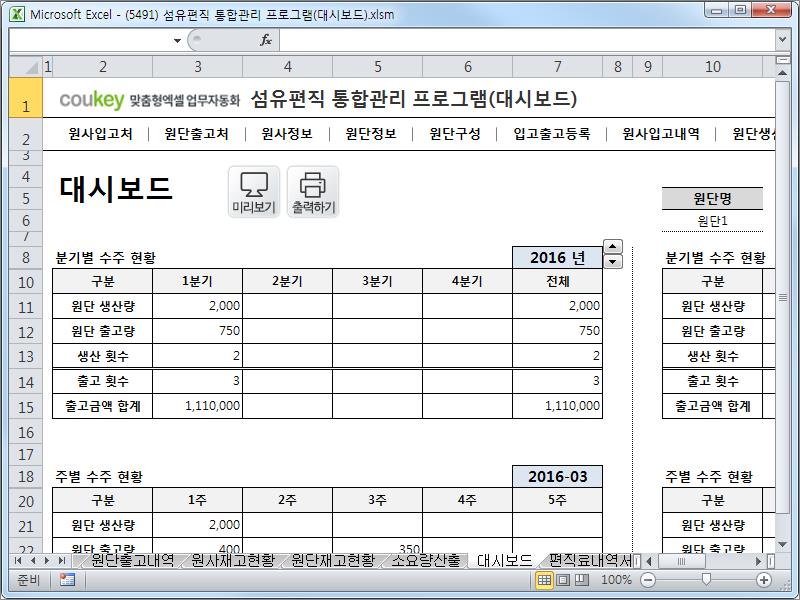Go to last sheet tab arrow

62,561
